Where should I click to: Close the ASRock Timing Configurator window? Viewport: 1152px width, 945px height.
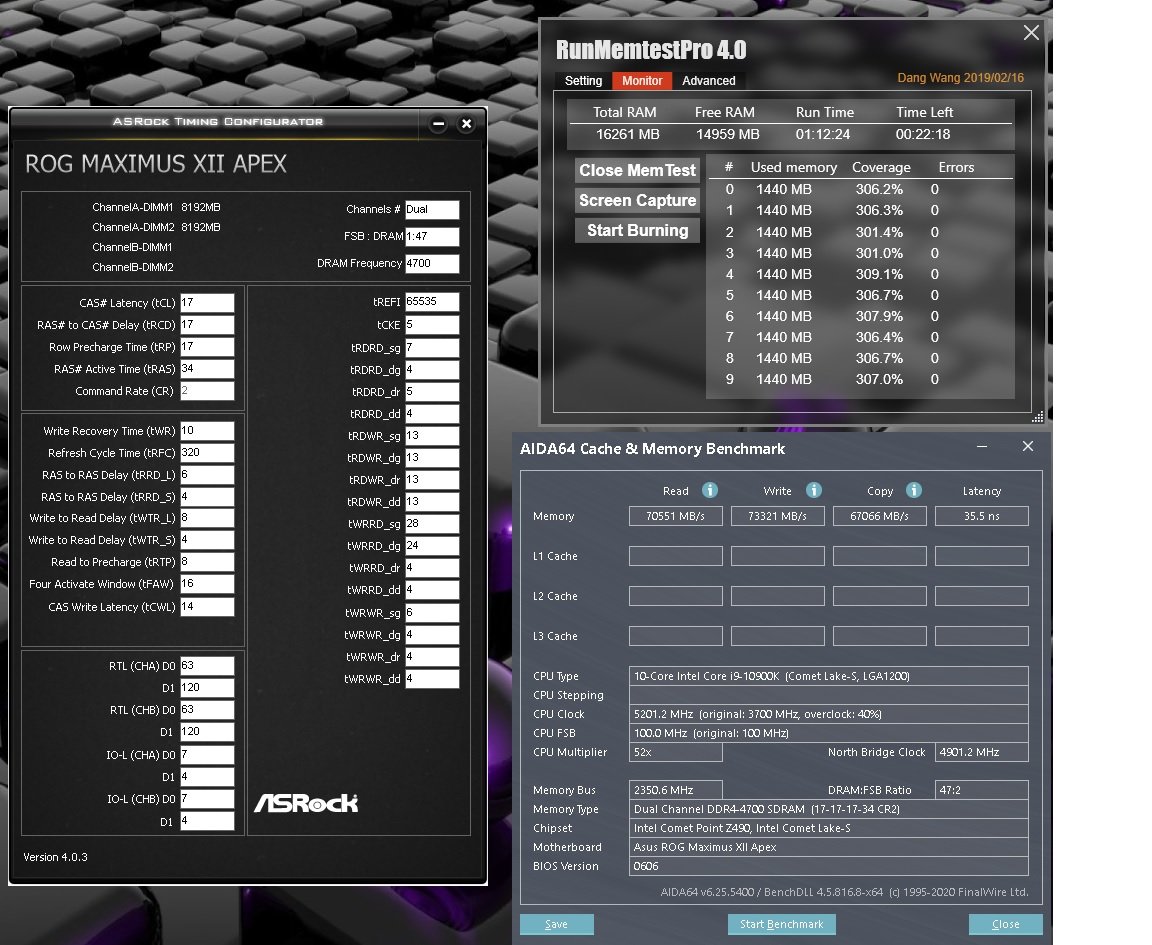click(466, 123)
